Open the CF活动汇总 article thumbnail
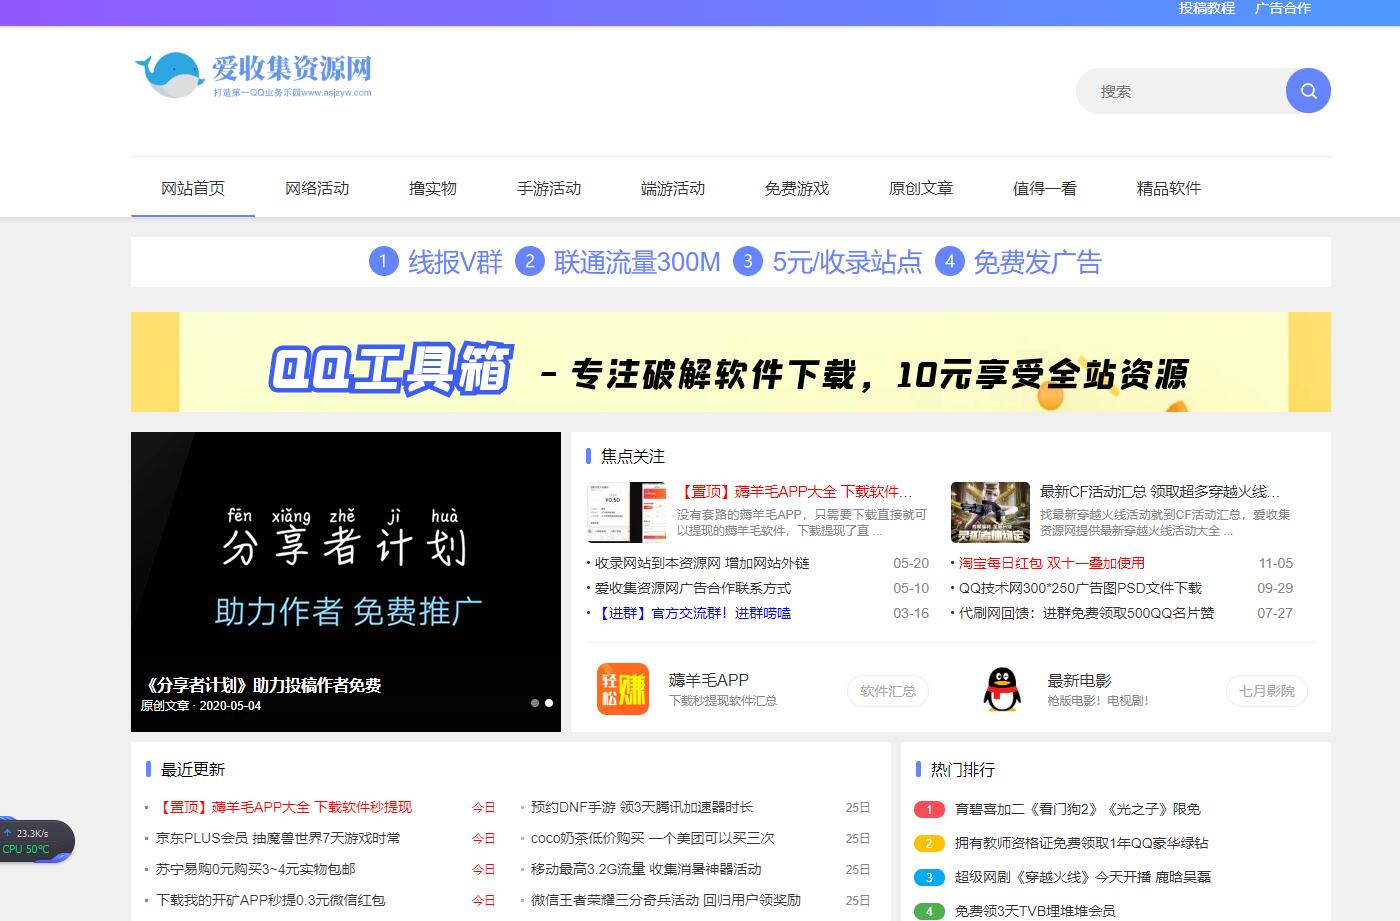Viewport: 1400px width, 921px height. pos(990,512)
